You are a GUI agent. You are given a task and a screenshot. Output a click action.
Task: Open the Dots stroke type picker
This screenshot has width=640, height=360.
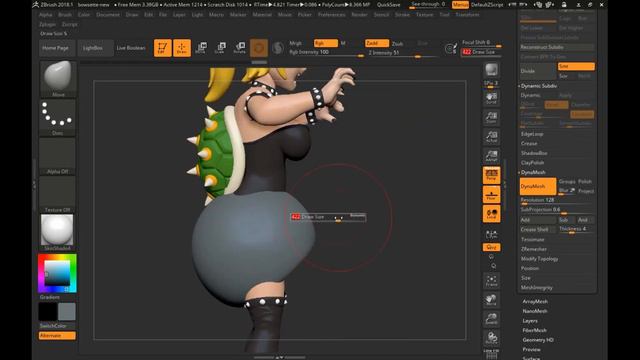58,118
